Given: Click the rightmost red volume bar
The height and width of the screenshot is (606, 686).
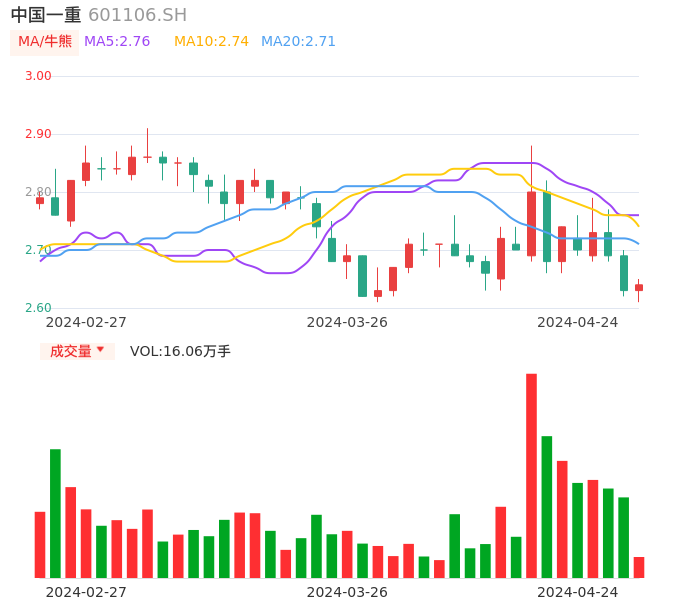Looking at the screenshot, I should click(639, 567).
